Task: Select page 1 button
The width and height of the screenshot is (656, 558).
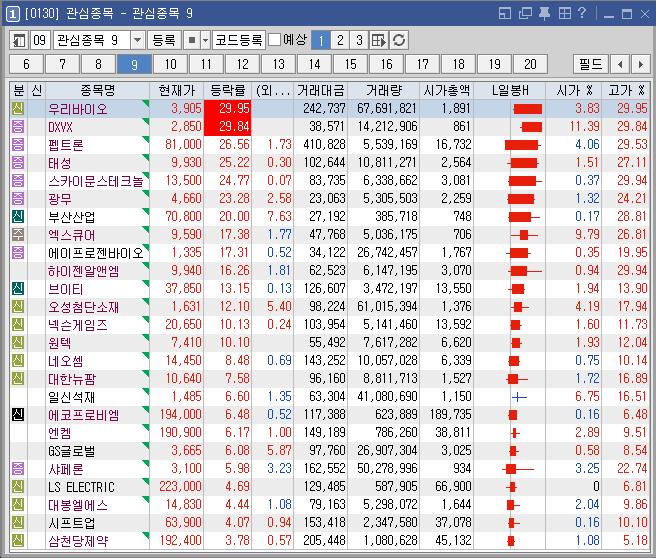Action: pyautogui.click(x=321, y=41)
